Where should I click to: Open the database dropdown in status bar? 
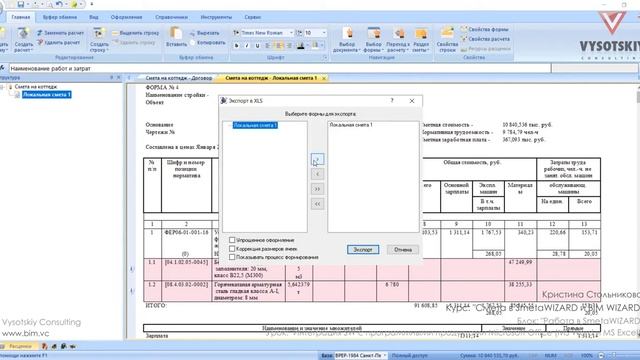[384, 356]
